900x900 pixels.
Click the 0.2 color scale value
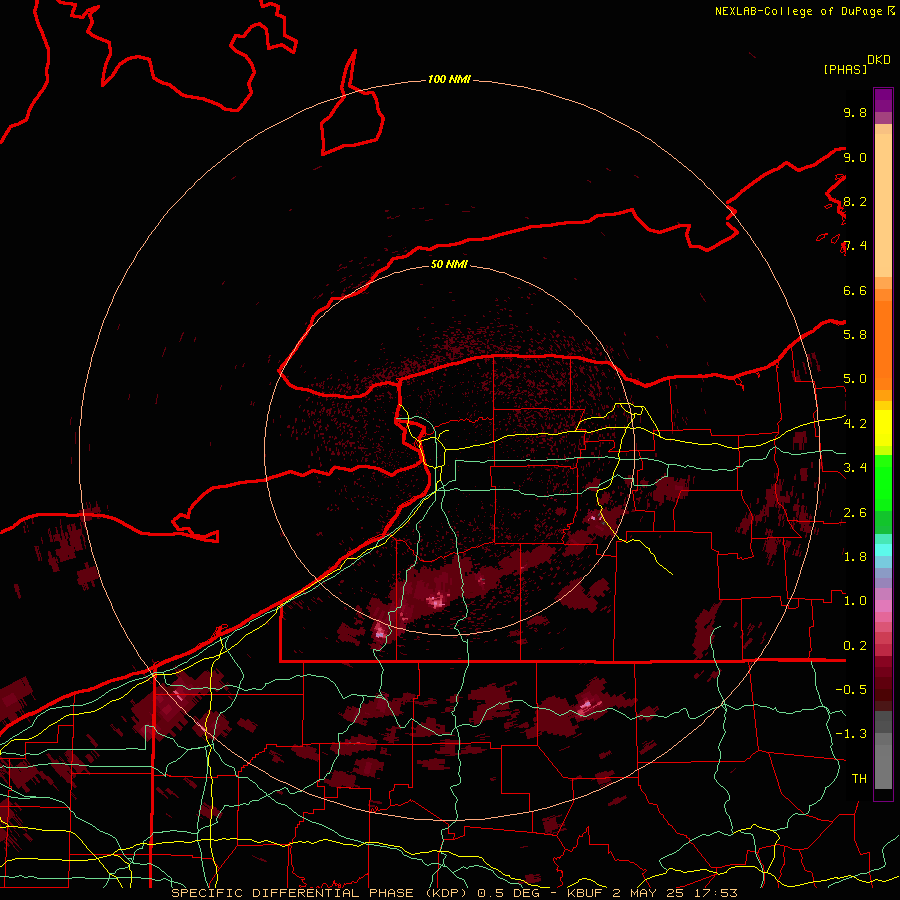(855, 645)
